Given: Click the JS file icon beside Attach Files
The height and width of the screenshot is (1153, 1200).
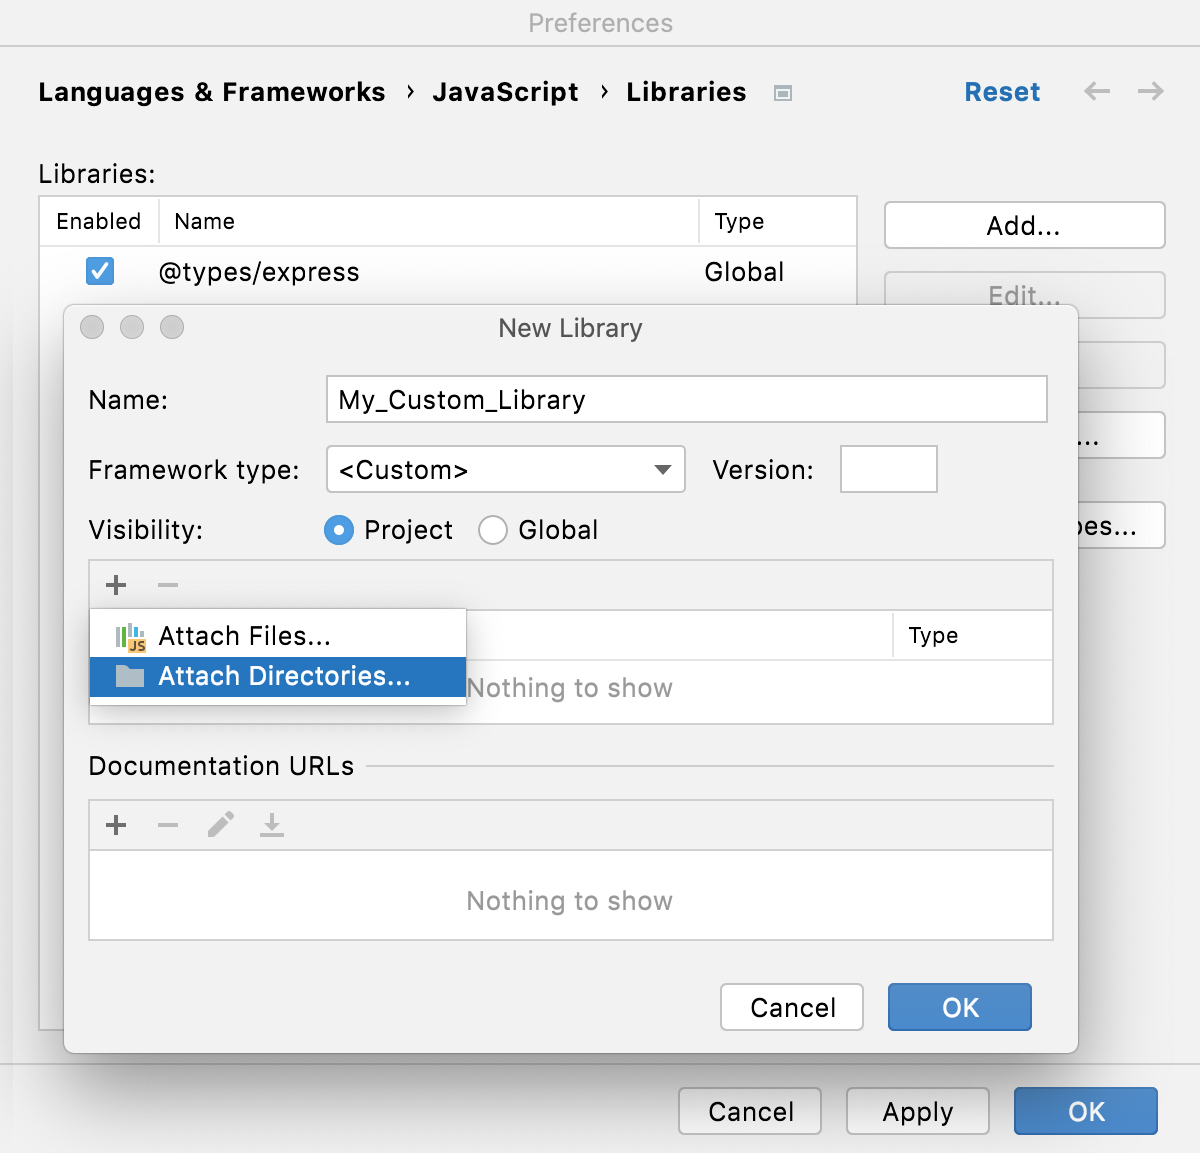Looking at the screenshot, I should point(131,635).
